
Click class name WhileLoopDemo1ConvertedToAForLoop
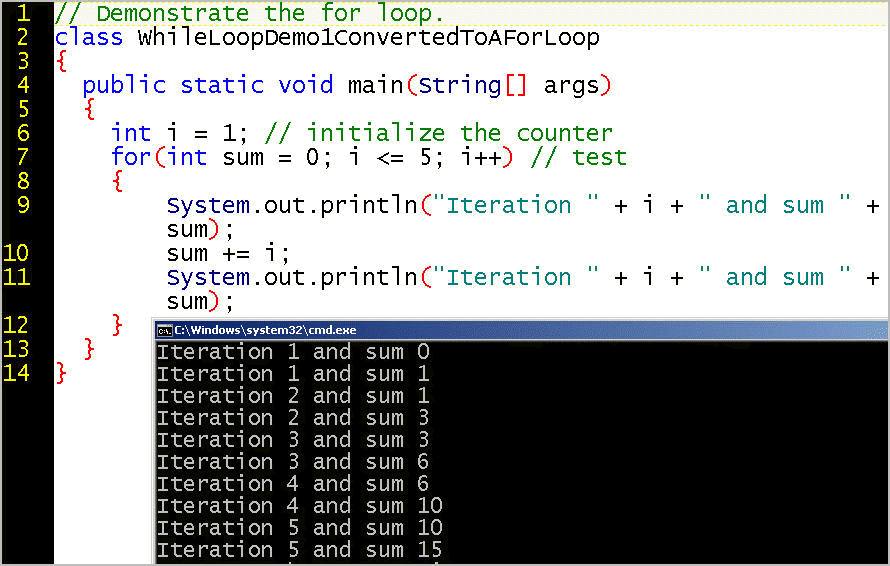[368, 38]
